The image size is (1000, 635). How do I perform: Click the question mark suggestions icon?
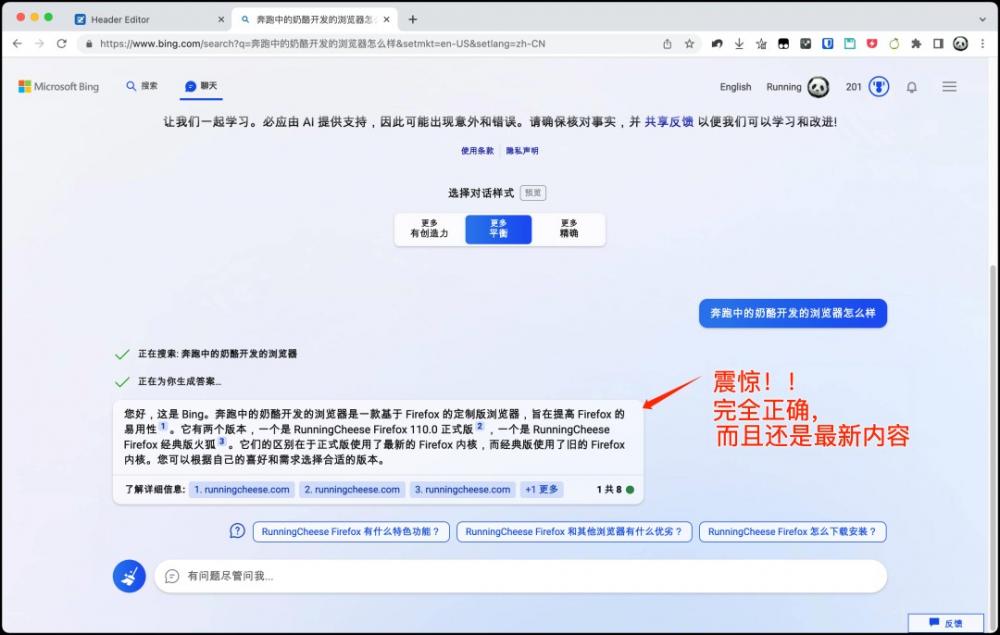237,531
